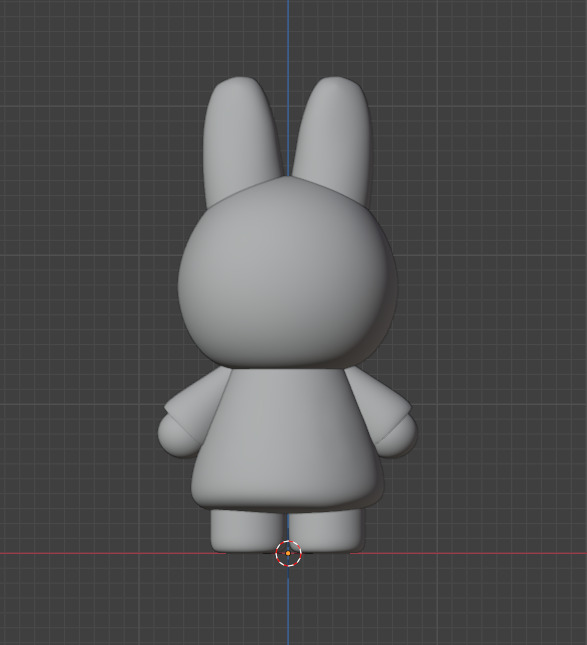This screenshot has height=645, width=587.
Task: Click the bunny's right hand
Action: click(398, 437)
